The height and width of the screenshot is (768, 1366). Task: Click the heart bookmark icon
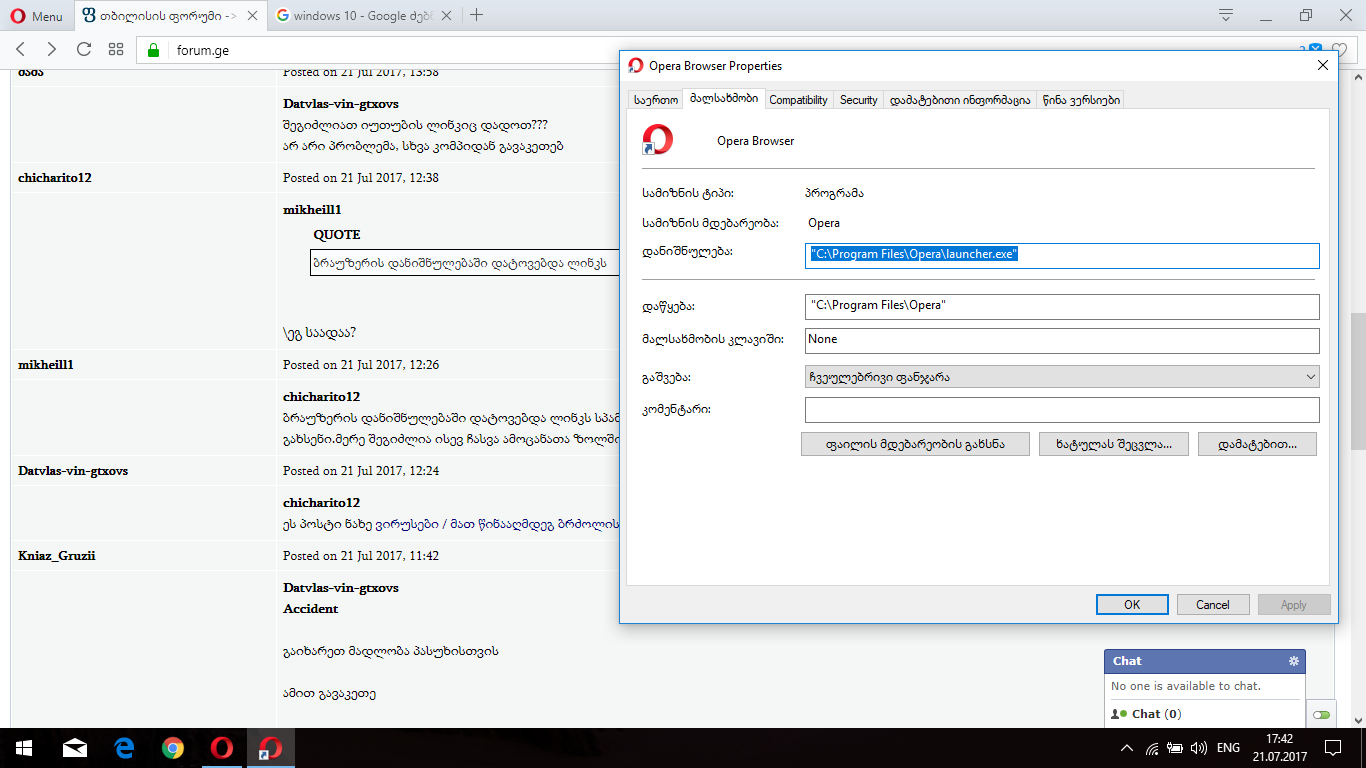[1338, 50]
